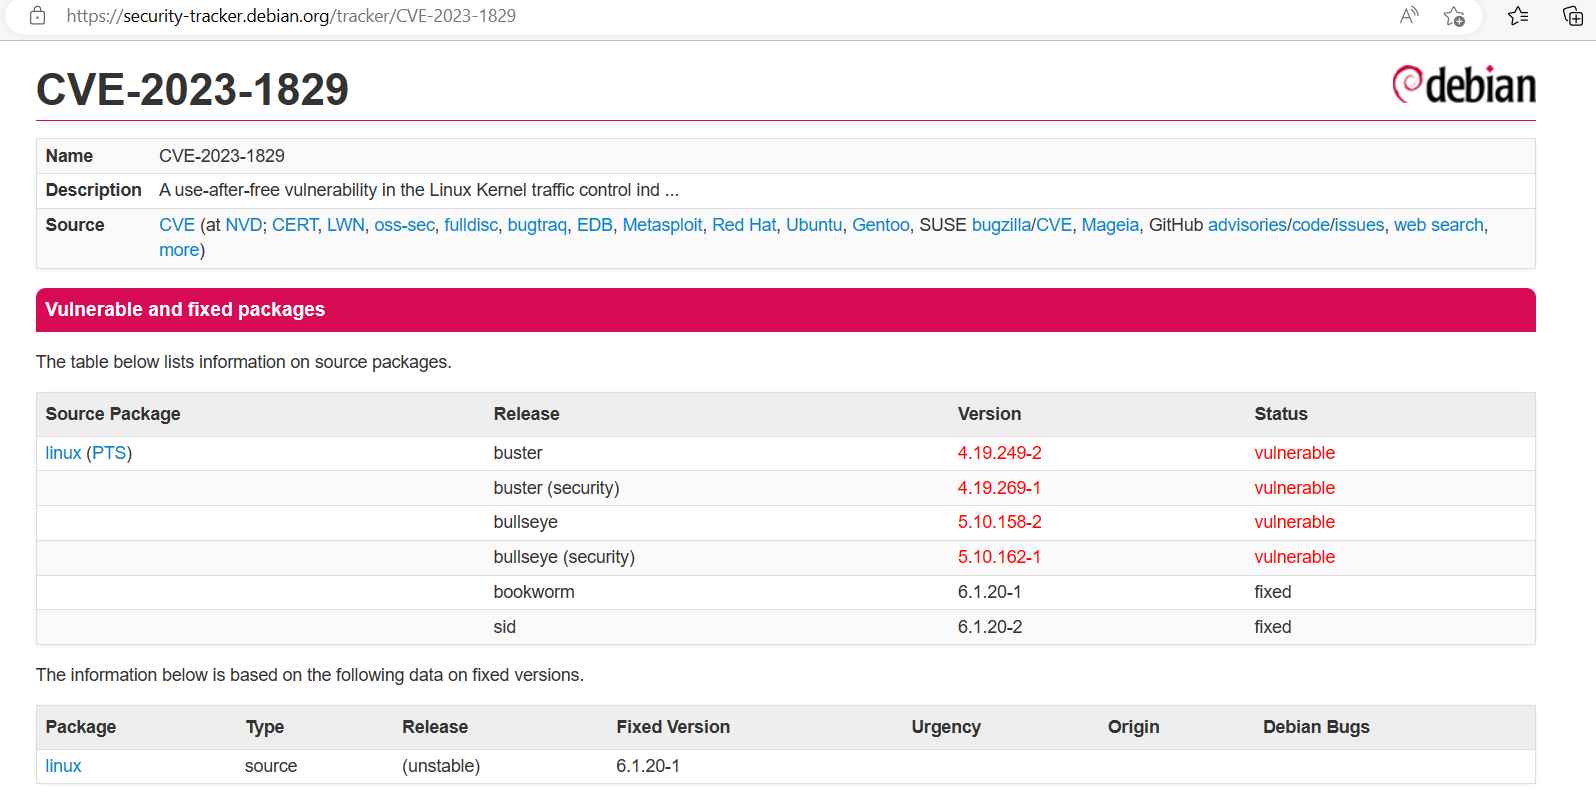1596x795 pixels.
Task: Click version 5.10.162-1 cell
Action: (x=999, y=557)
